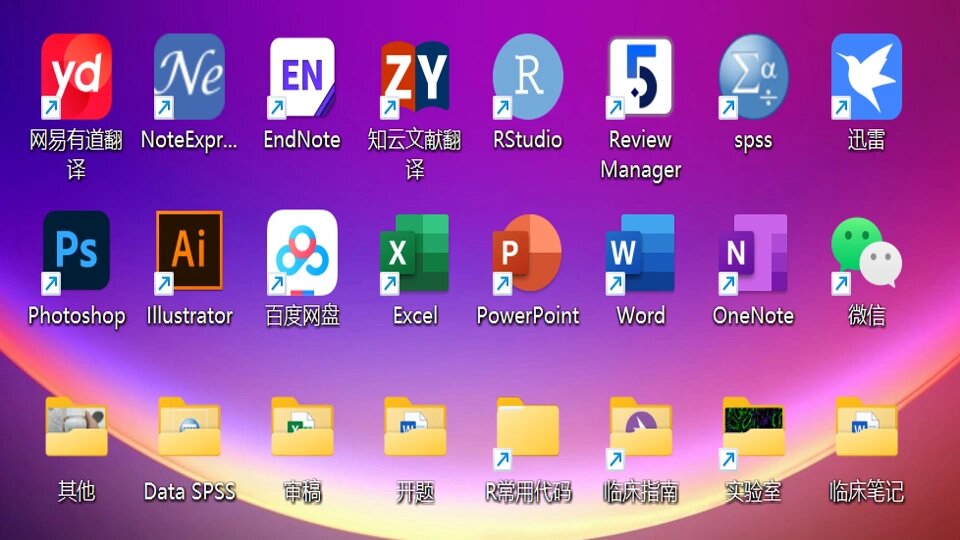Viewport: 960px width, 540px height.
Task: Open the Illustrator Ai icon
Action: [189, 251]
